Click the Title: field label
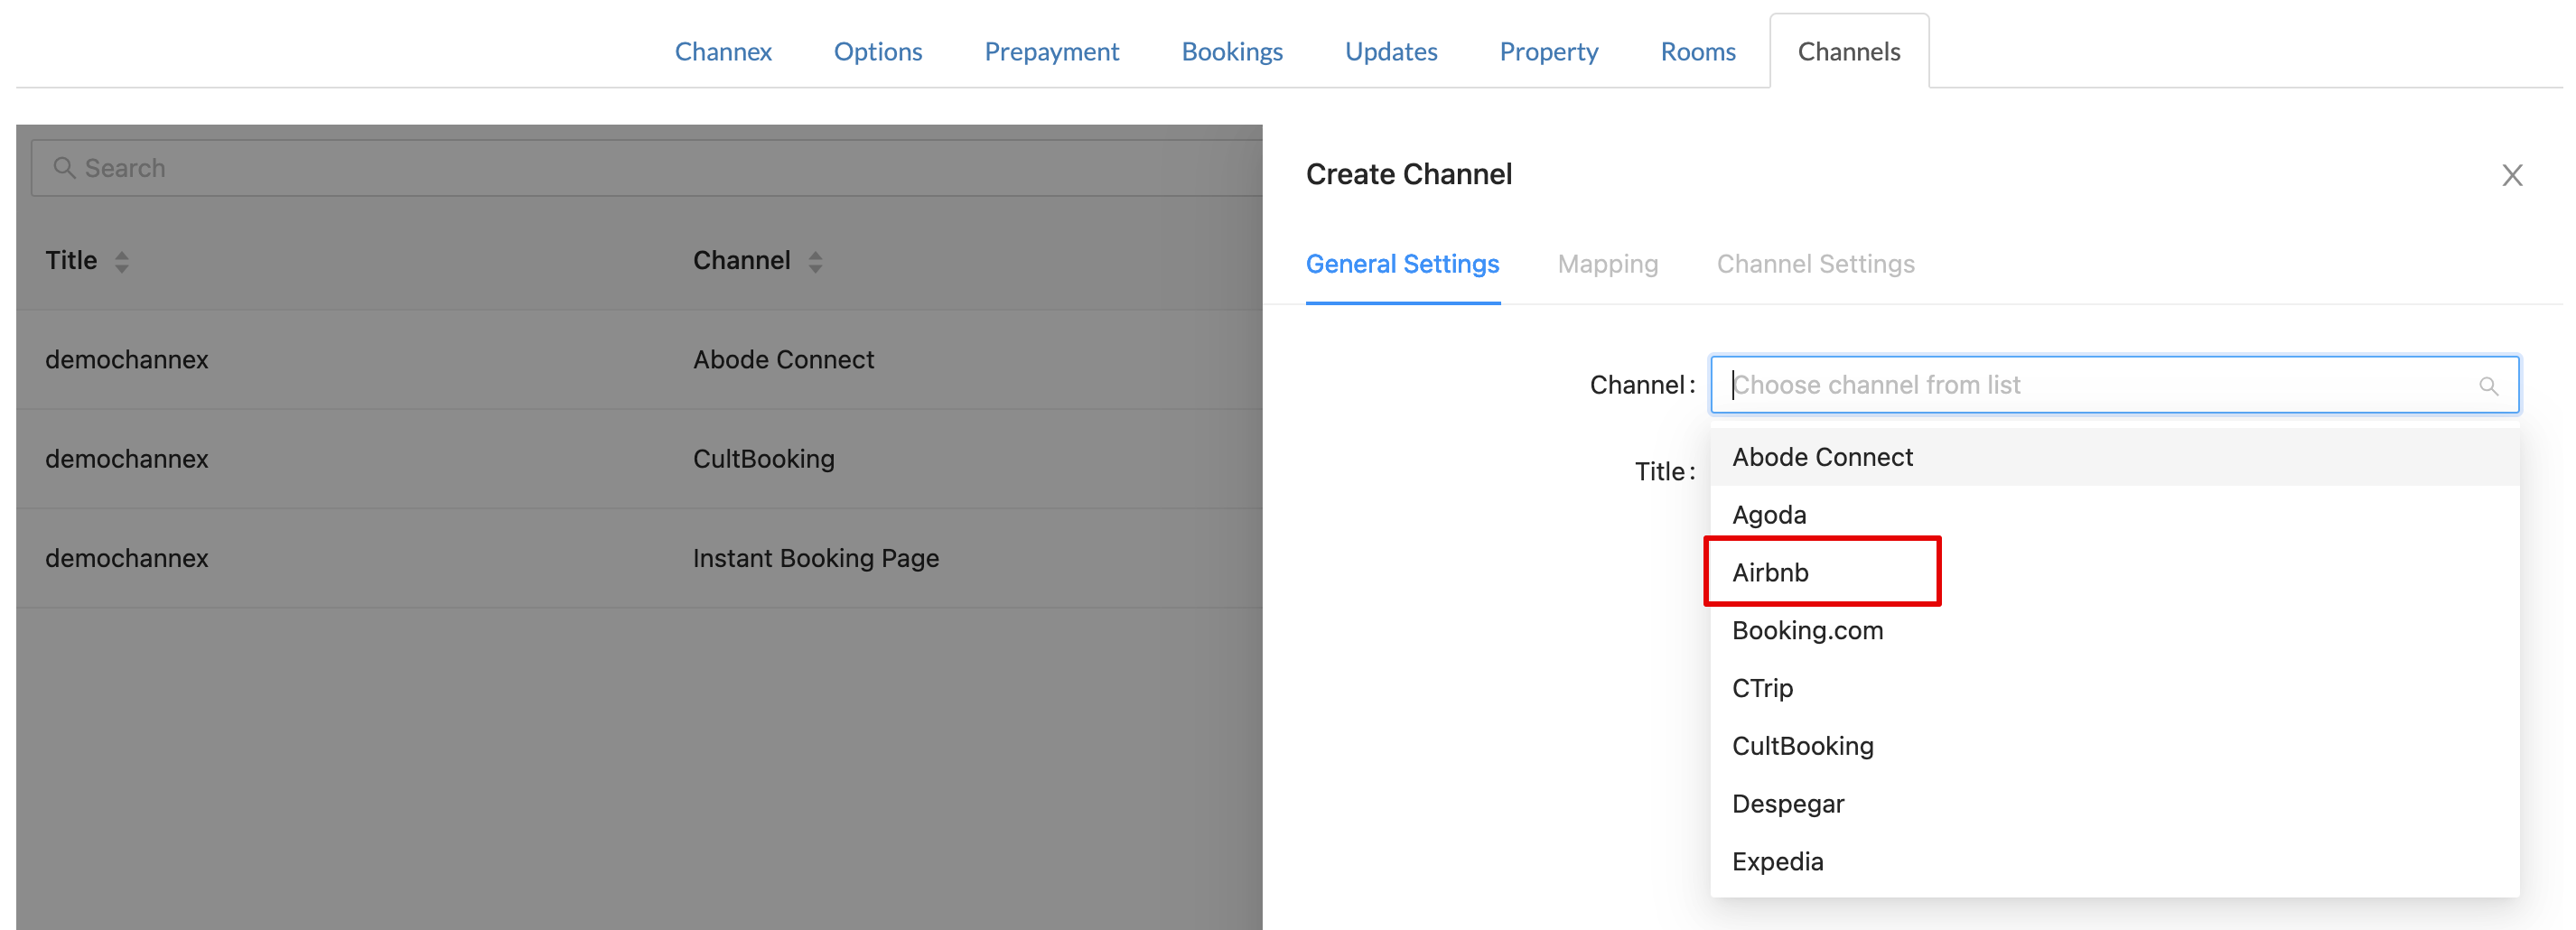This screenshot has width=2576, height=930. pyautogui.click(x=1664, y=471)
